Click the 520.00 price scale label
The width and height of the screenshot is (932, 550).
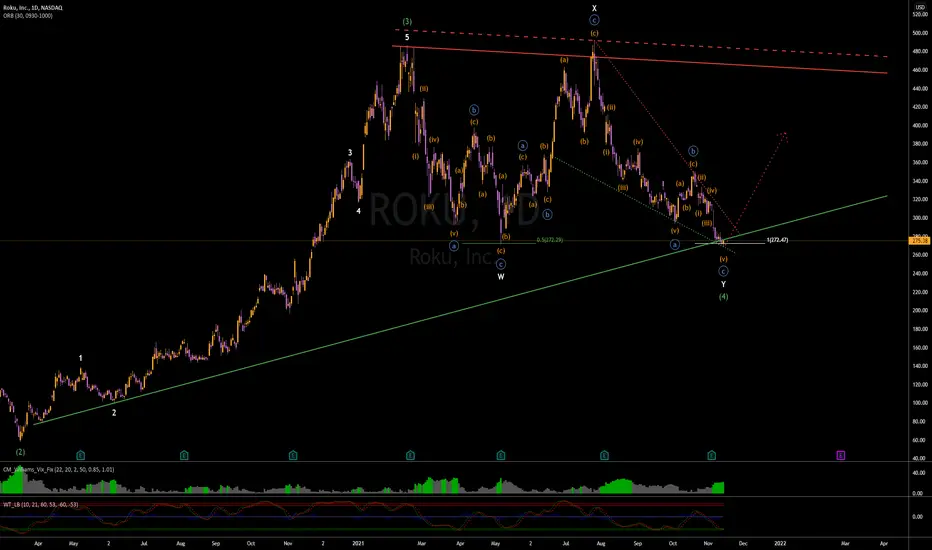click(920, 15)
